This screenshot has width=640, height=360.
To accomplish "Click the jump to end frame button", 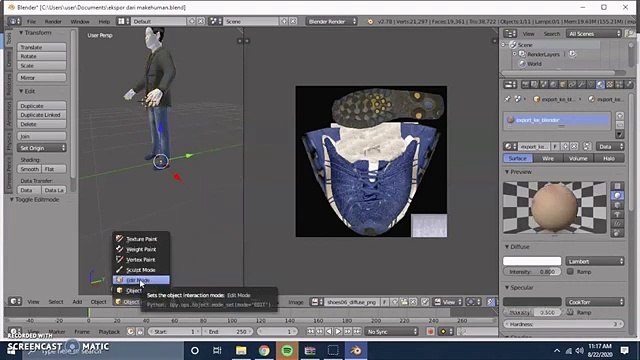I will tap(357, 332).
